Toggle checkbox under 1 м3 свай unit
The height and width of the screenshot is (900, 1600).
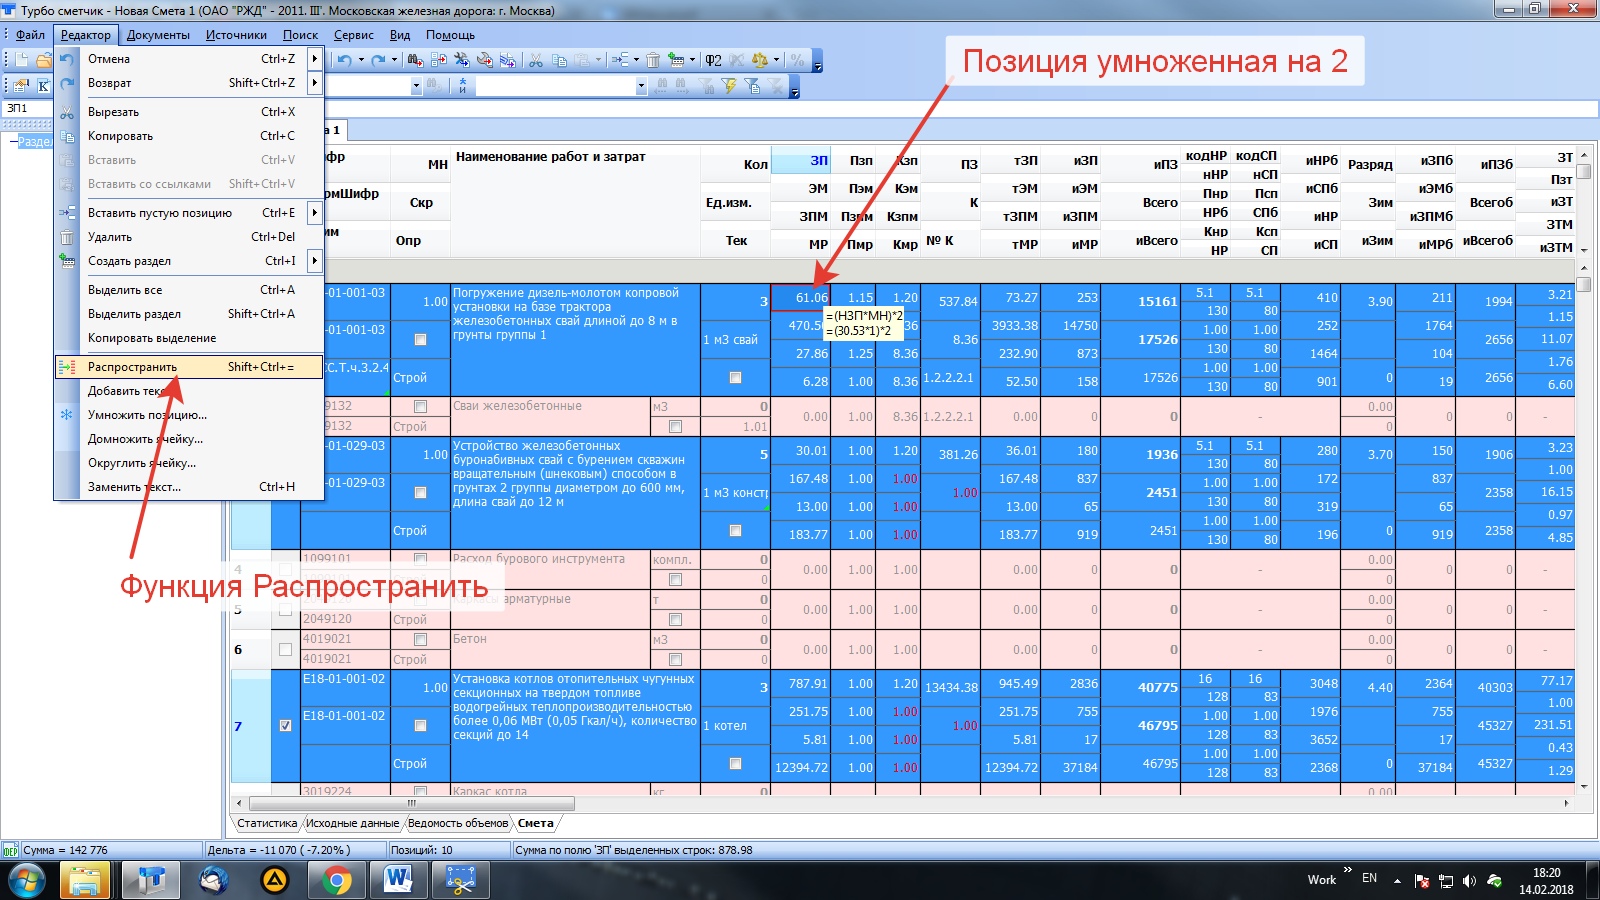(735, 378)
